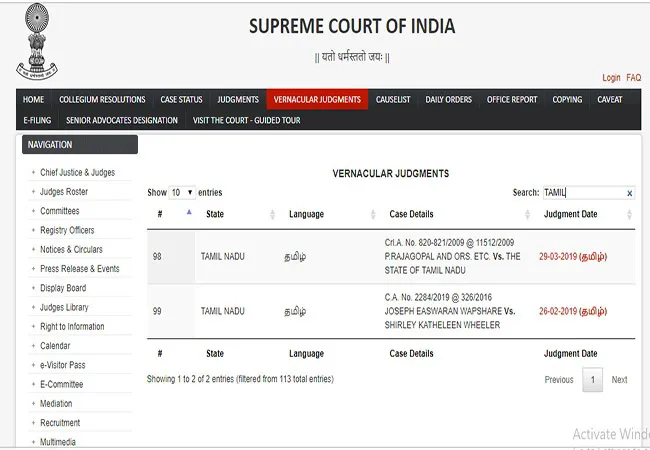The image size is (650, 450).
Task: Open Right to Information
Action: pyautogui.click(x=72, y=327)
